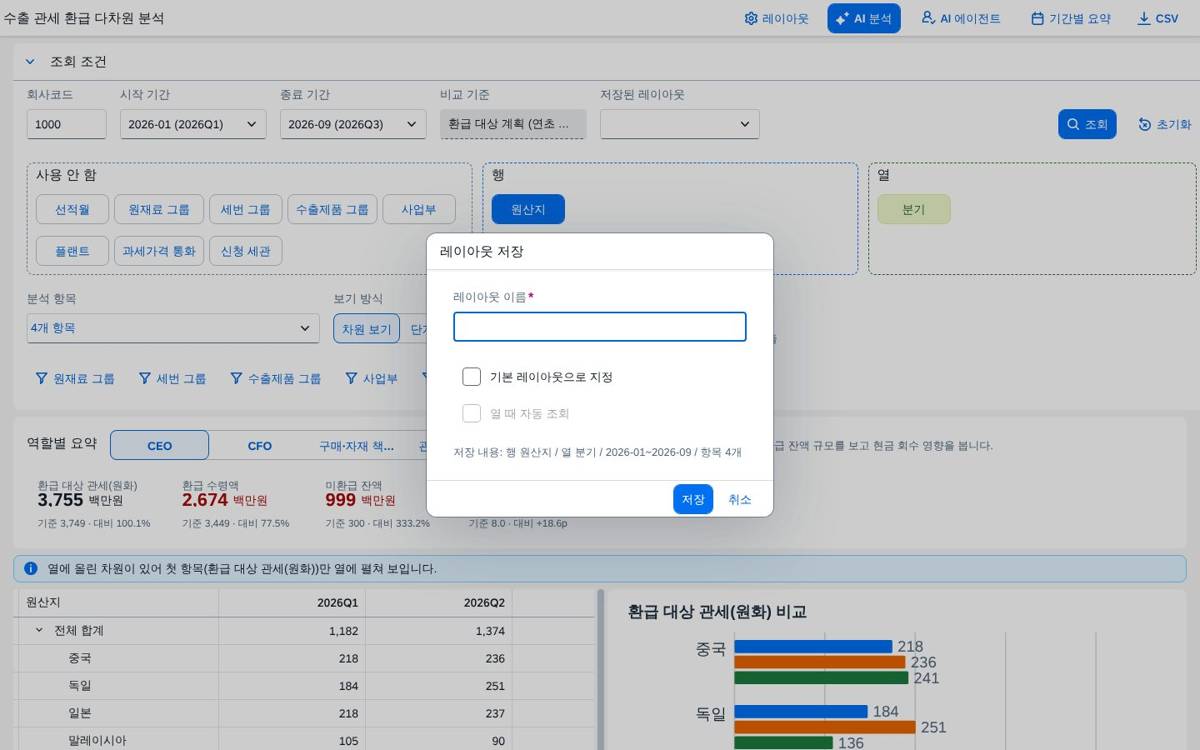Open the 기간별 요약 calendar button
Image resolution: width=1200 pixels, height=750 pixels.
1070,18
